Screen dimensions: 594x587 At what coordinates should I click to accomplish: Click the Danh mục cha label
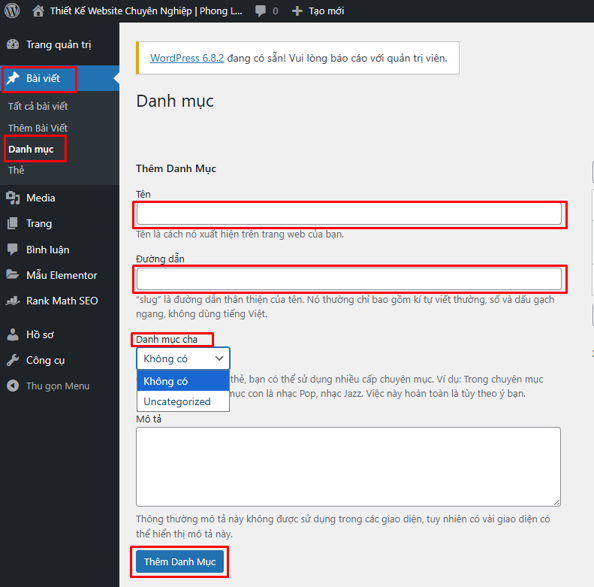tap(167, 339)
